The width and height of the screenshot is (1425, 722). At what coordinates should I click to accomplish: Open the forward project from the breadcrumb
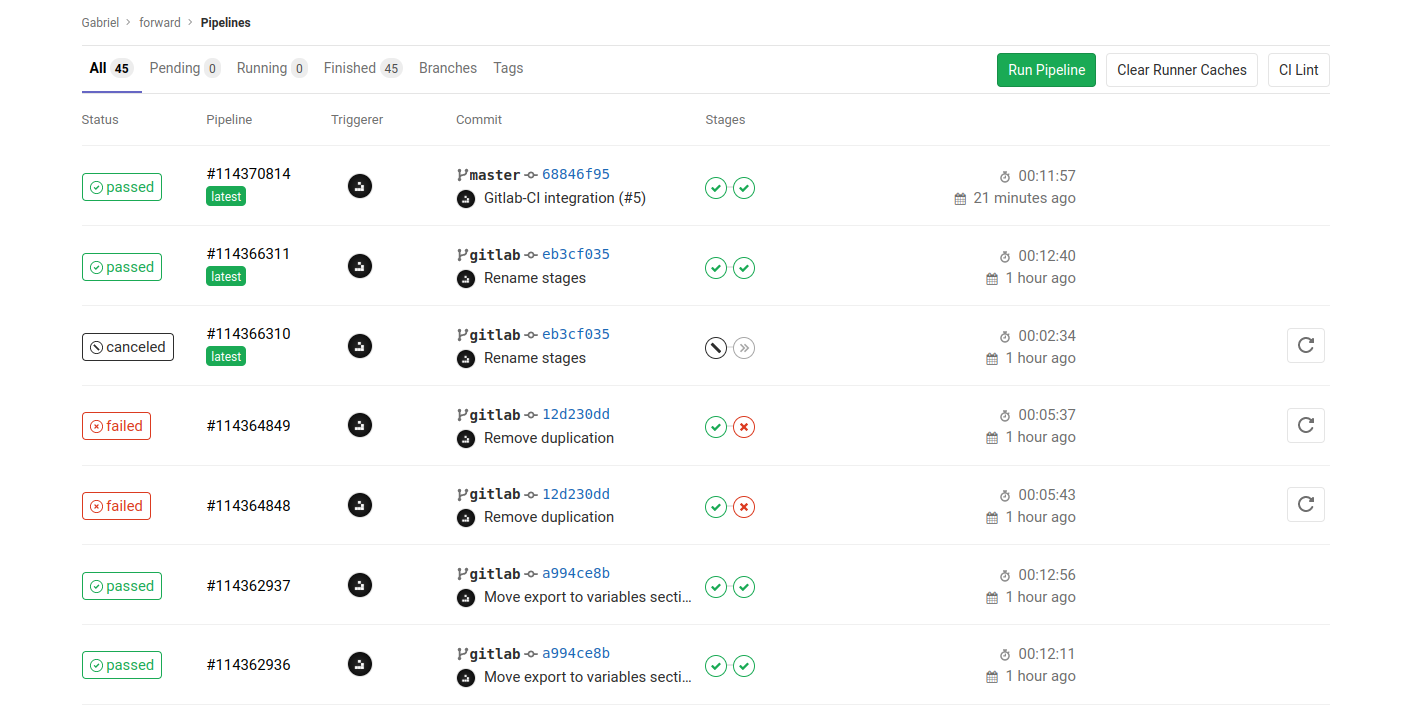click(159, 22)
